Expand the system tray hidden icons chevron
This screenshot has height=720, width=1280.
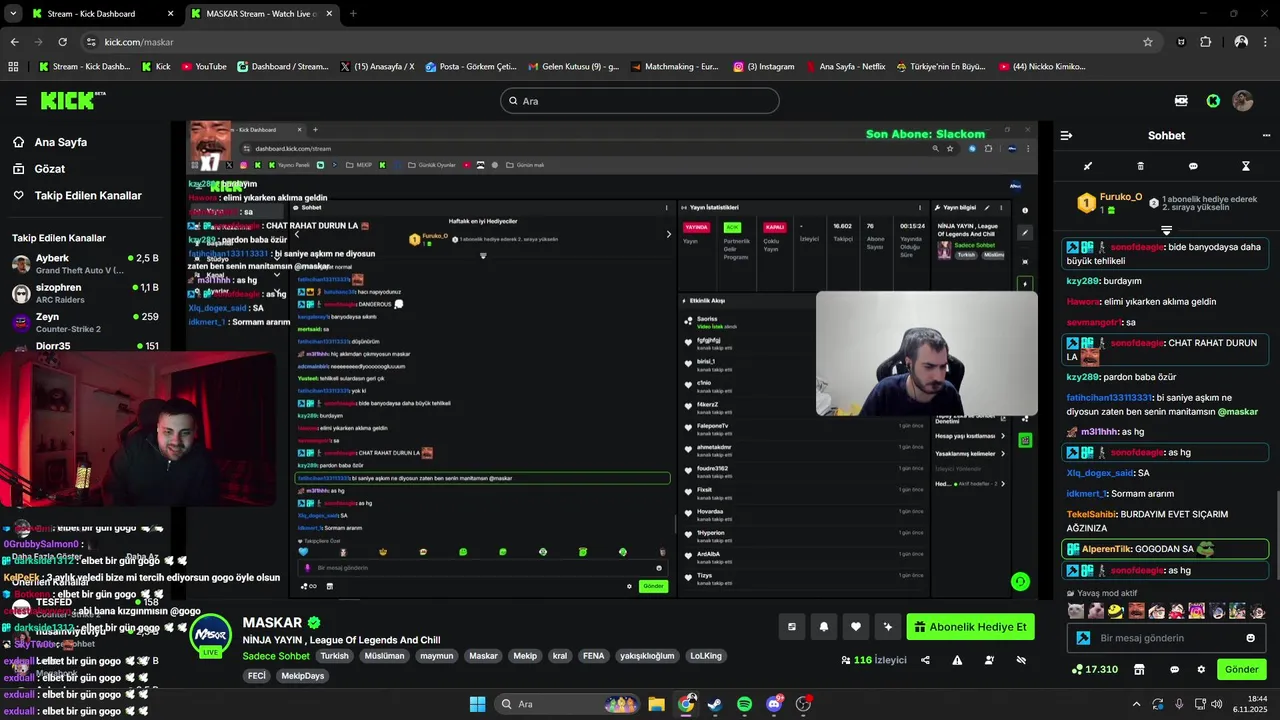tap(1136, 704)
